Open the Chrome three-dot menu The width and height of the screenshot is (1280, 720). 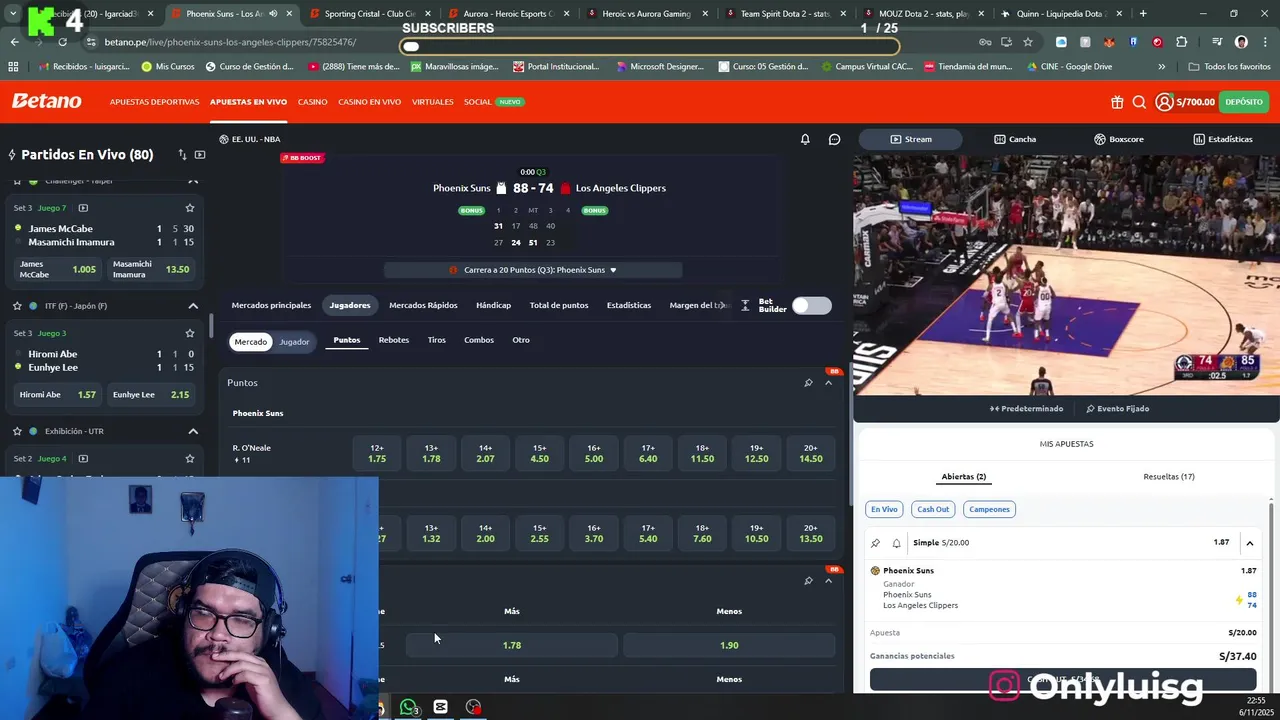tap(1264, 42)
